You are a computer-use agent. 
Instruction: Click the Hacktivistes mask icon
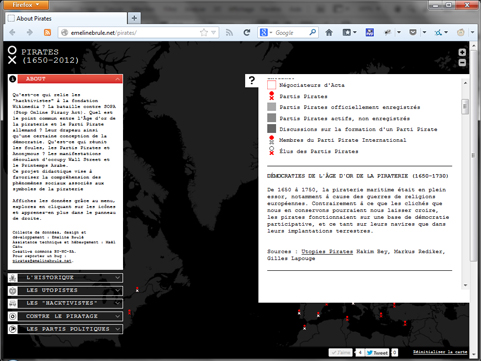(13, 303)
